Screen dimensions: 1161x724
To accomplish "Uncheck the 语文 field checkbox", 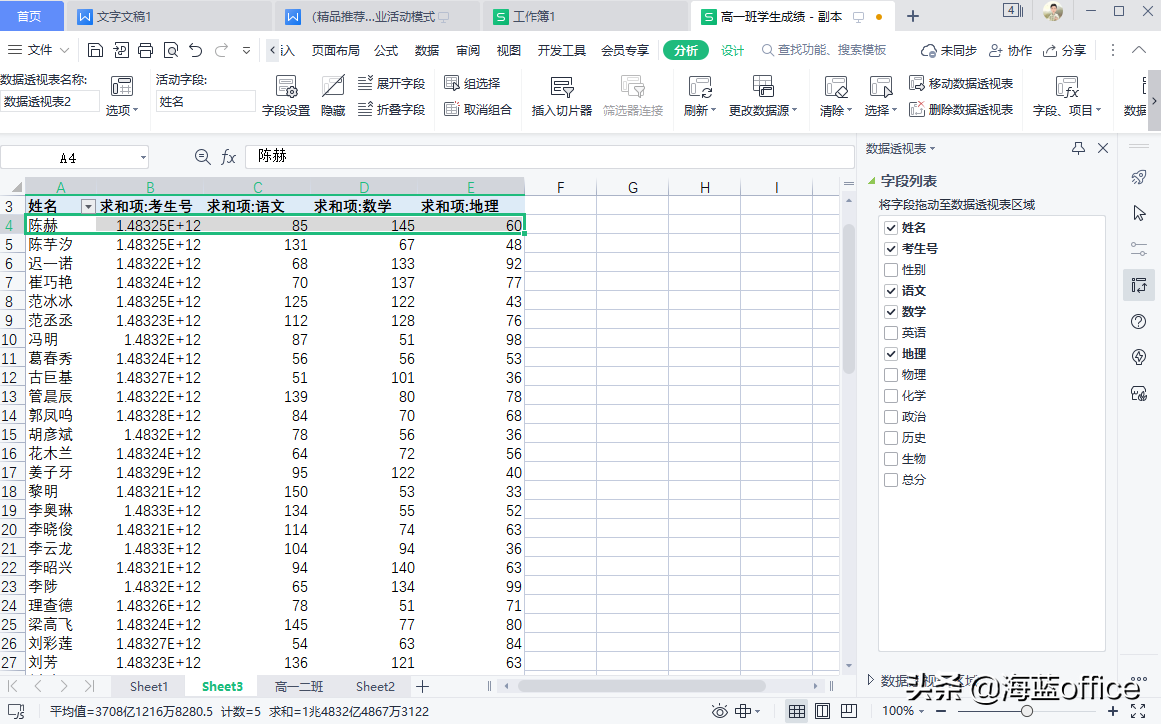I will pos(891,291).
